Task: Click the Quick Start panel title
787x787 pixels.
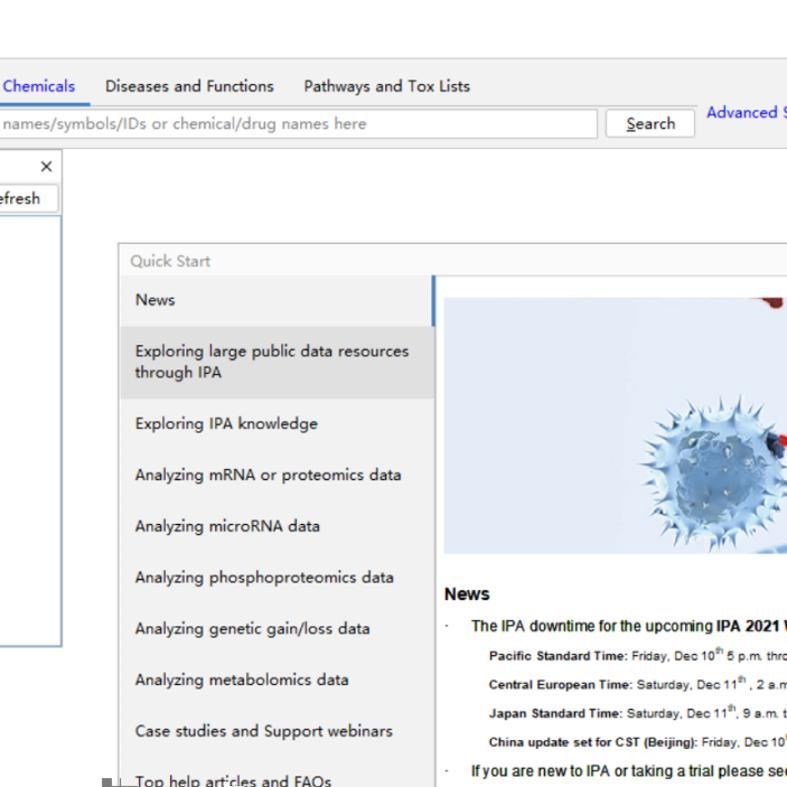Action: (170, 261)
